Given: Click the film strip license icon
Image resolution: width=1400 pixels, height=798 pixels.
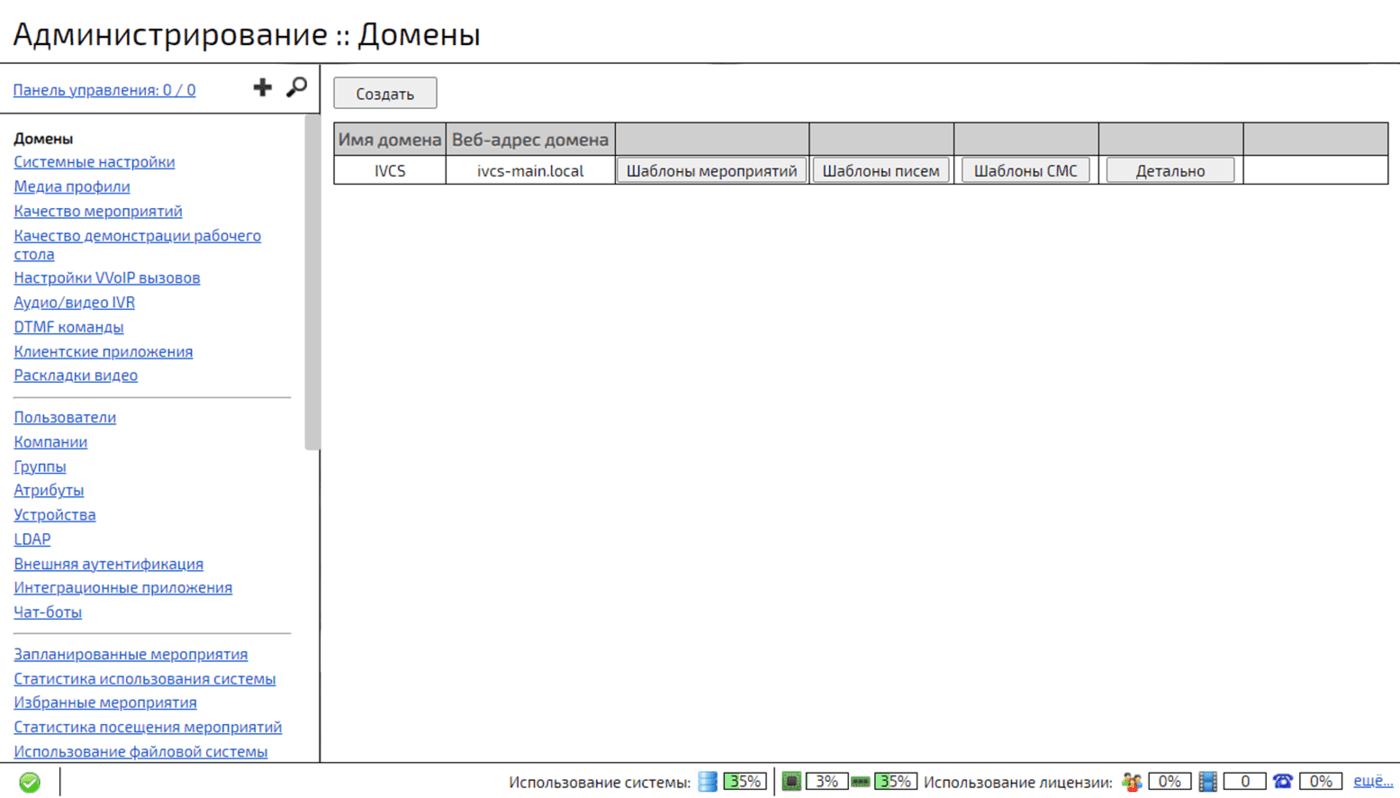Looking at the screenshot, I should coord(1208,782).
